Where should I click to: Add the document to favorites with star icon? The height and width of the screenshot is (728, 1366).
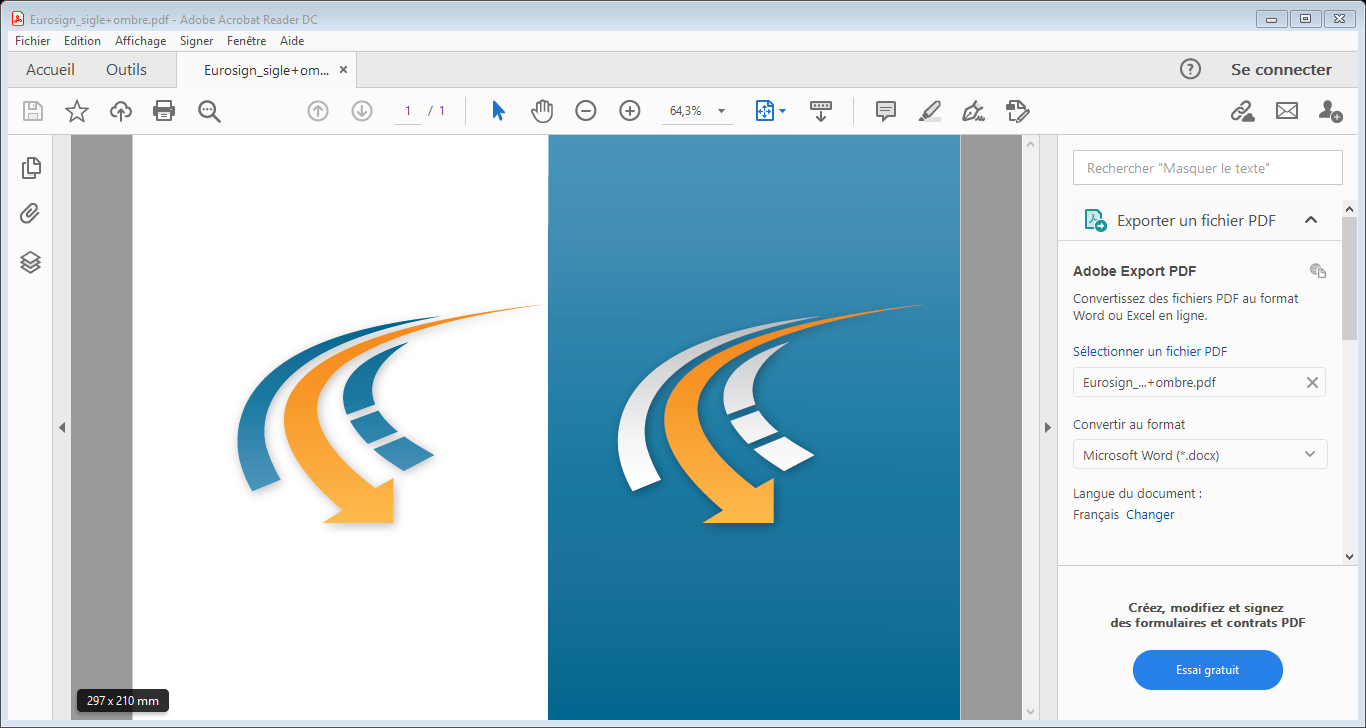[x=77, y=111]
